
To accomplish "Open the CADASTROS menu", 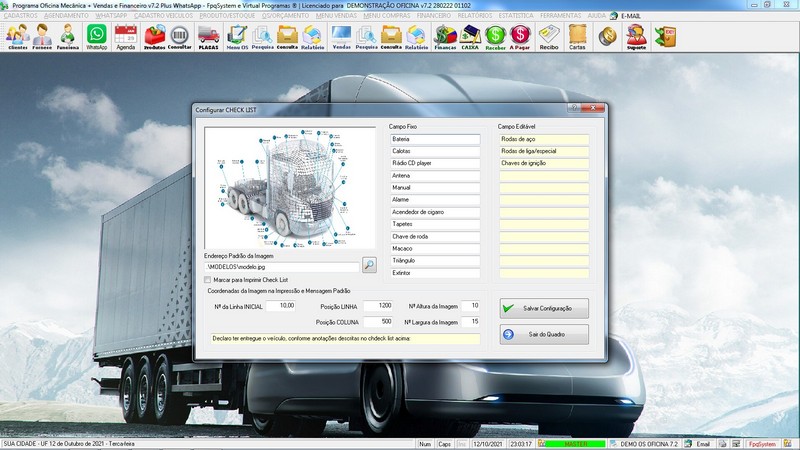I will [20, 16].
